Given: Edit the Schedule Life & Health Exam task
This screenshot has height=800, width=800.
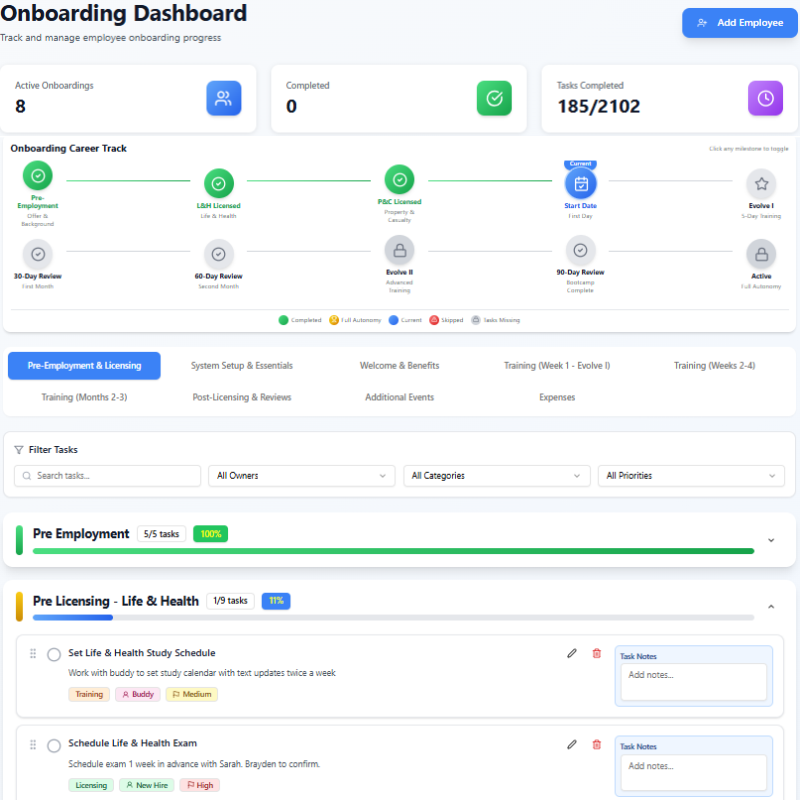Looking at the screenshot, I should [571, 744].
